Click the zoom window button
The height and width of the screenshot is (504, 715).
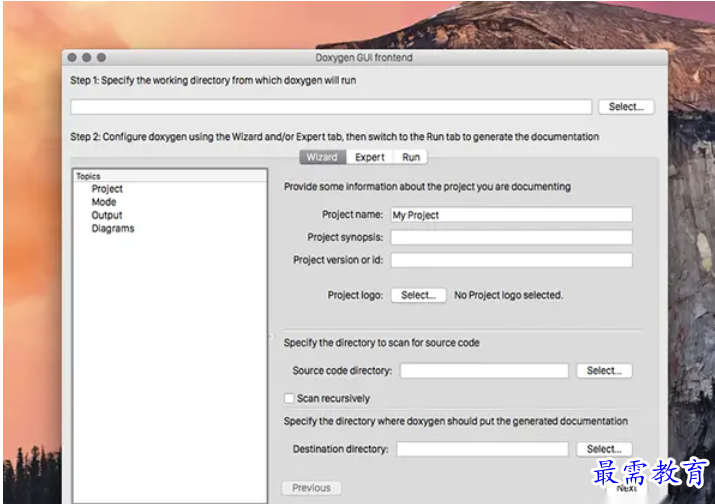tap(101, 57)
